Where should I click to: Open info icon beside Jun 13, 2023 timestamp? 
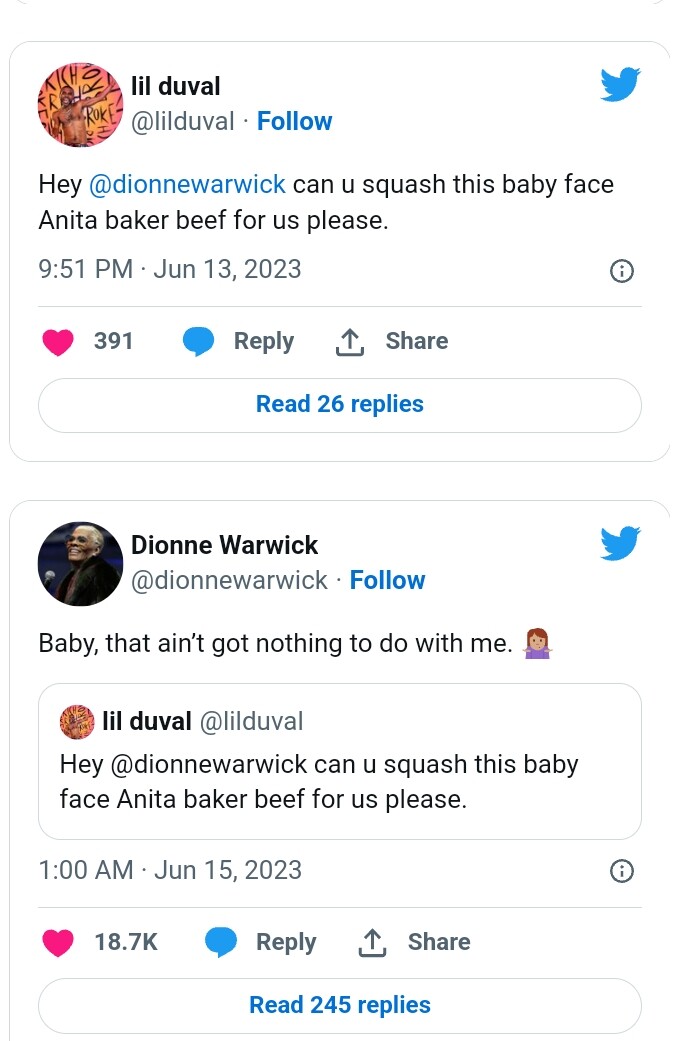tap(622, 271)
